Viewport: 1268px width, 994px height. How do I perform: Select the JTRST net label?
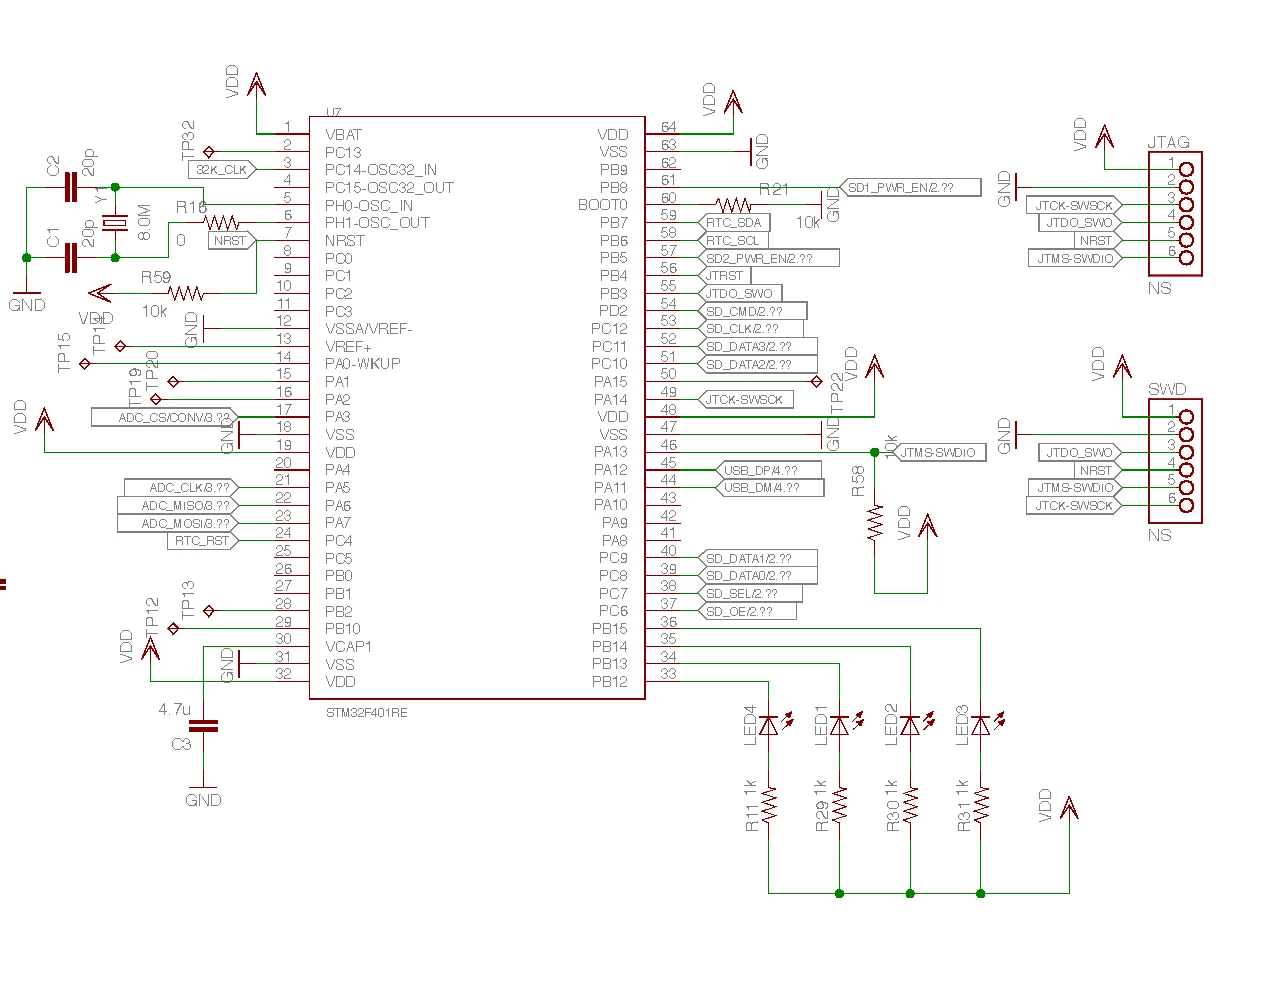724,276
